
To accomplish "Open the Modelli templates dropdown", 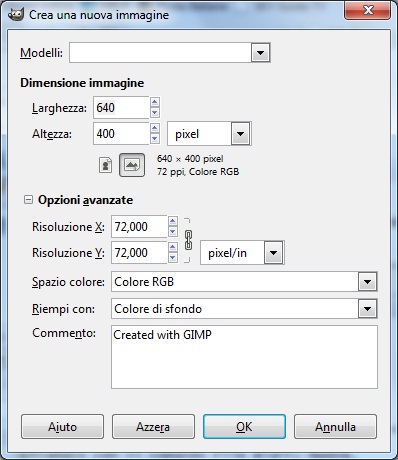I will pyautogui.click(x=260, y=53).
